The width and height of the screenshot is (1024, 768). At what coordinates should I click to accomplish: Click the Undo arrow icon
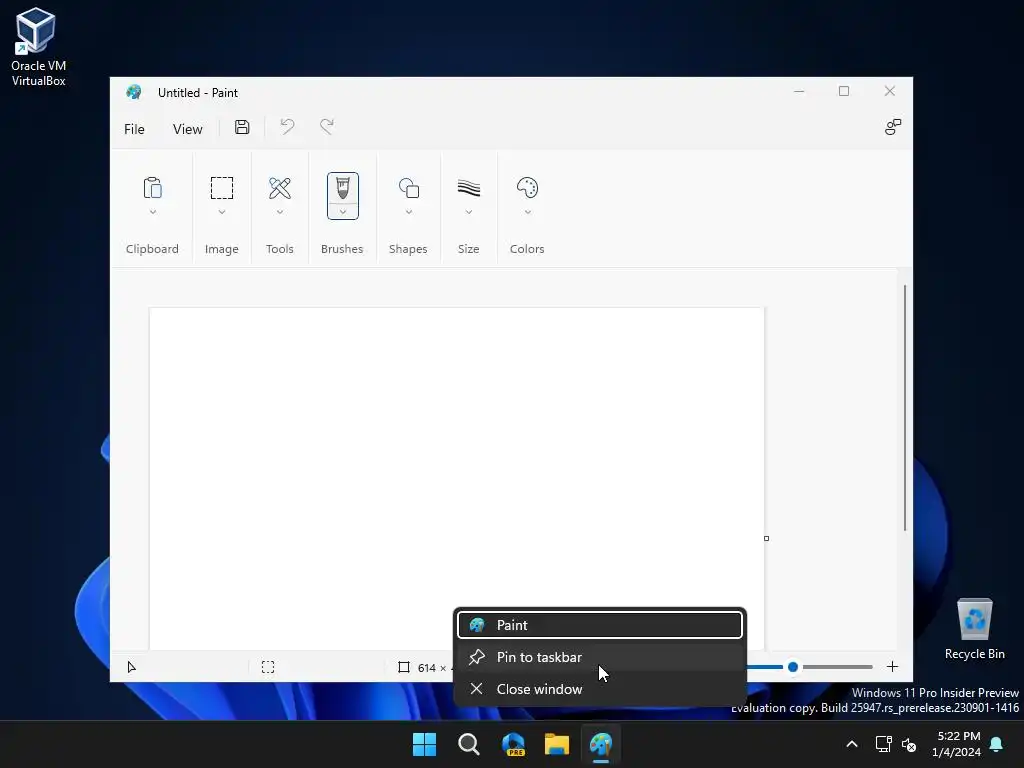point(287,127)
